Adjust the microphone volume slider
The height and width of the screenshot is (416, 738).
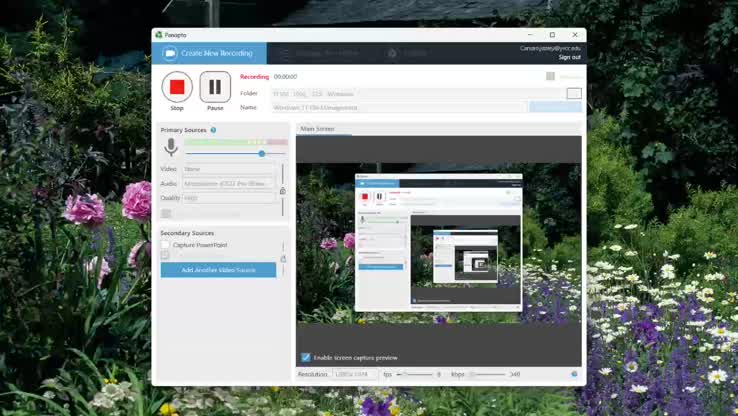[x=262, y=154]
